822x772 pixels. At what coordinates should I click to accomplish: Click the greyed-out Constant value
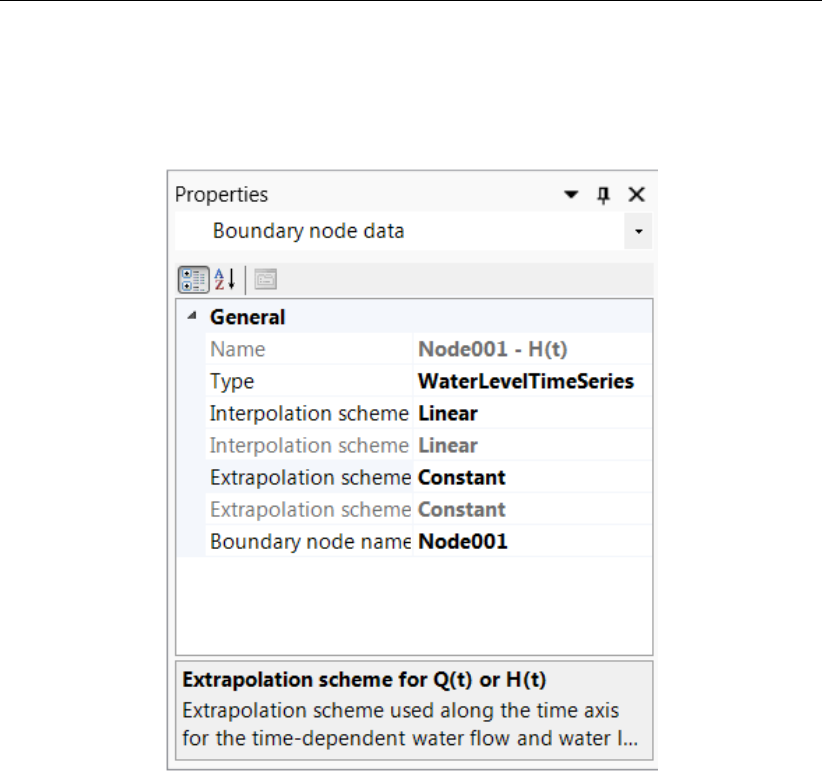click(x=462, y=509)
